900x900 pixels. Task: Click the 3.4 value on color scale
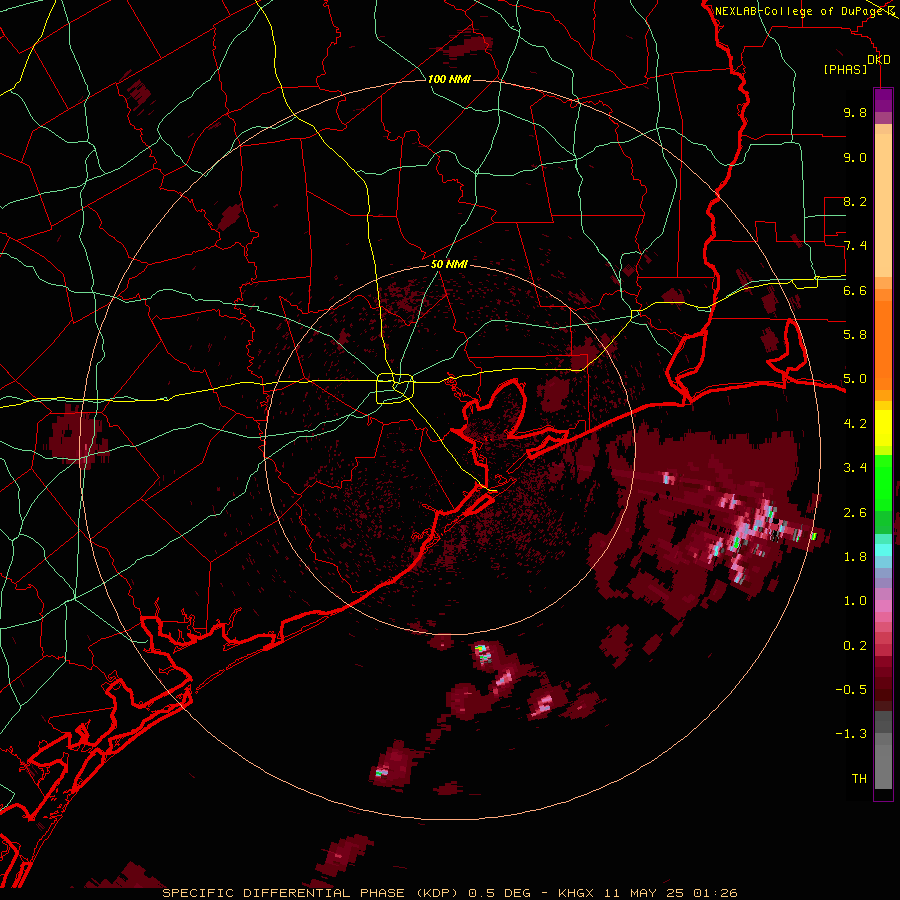[x=855, y=468]
